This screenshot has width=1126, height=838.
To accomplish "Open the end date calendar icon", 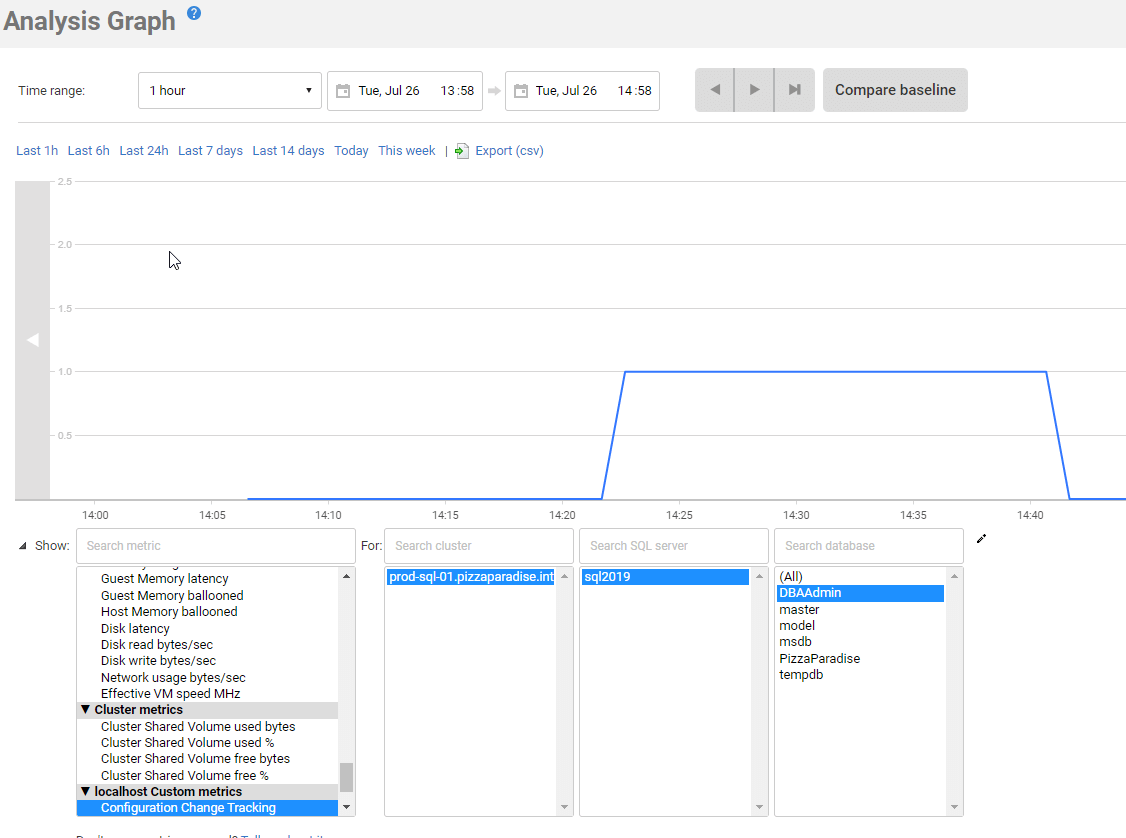I will (521, 90).
